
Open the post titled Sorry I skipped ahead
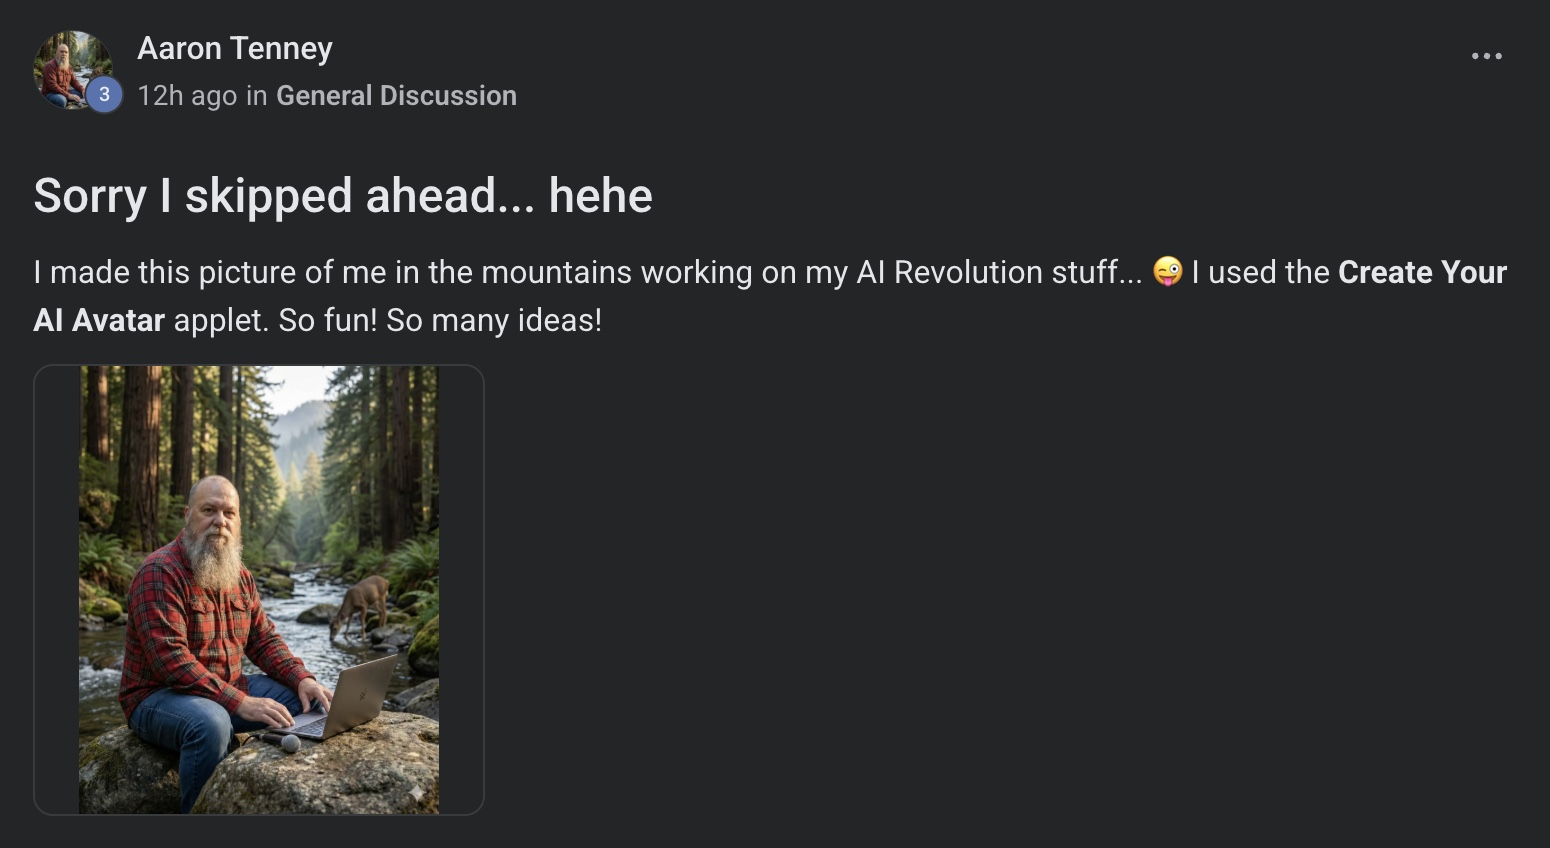(x=342, y=195)
